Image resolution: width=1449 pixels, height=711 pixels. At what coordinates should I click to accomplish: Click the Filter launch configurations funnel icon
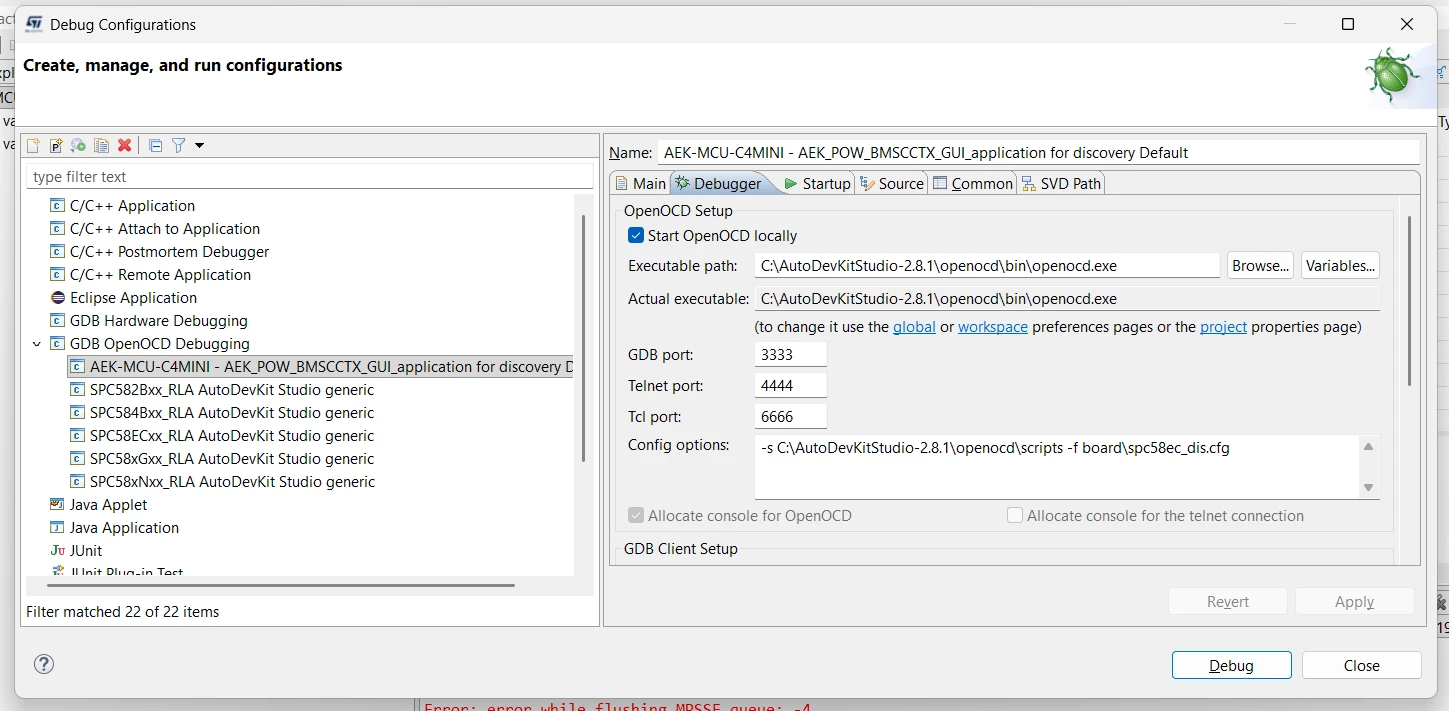coord(178,146)
